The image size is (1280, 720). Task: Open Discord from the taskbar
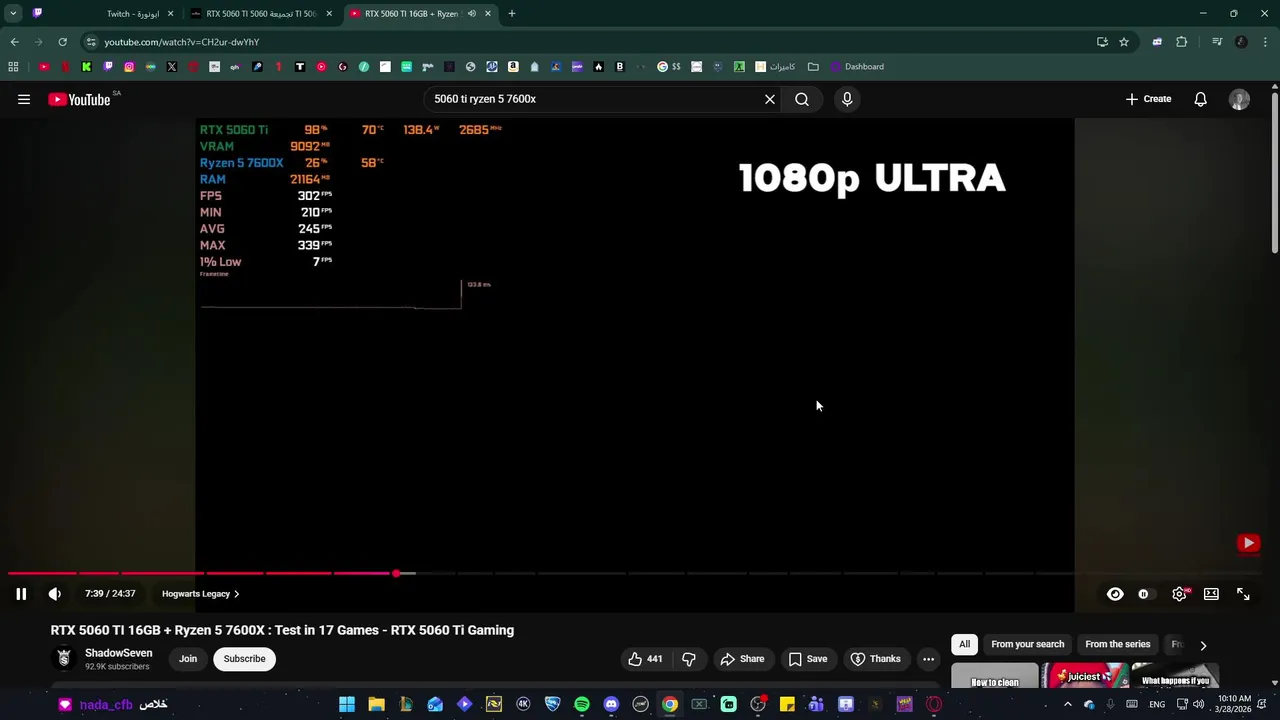(611, 705)
